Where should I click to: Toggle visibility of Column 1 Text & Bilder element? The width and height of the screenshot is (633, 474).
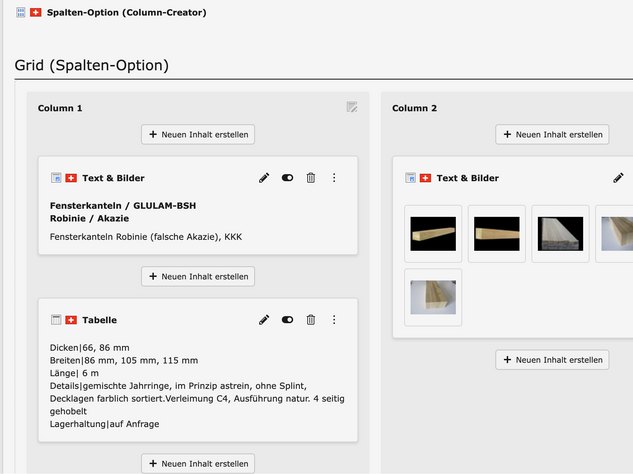point(287,178)
